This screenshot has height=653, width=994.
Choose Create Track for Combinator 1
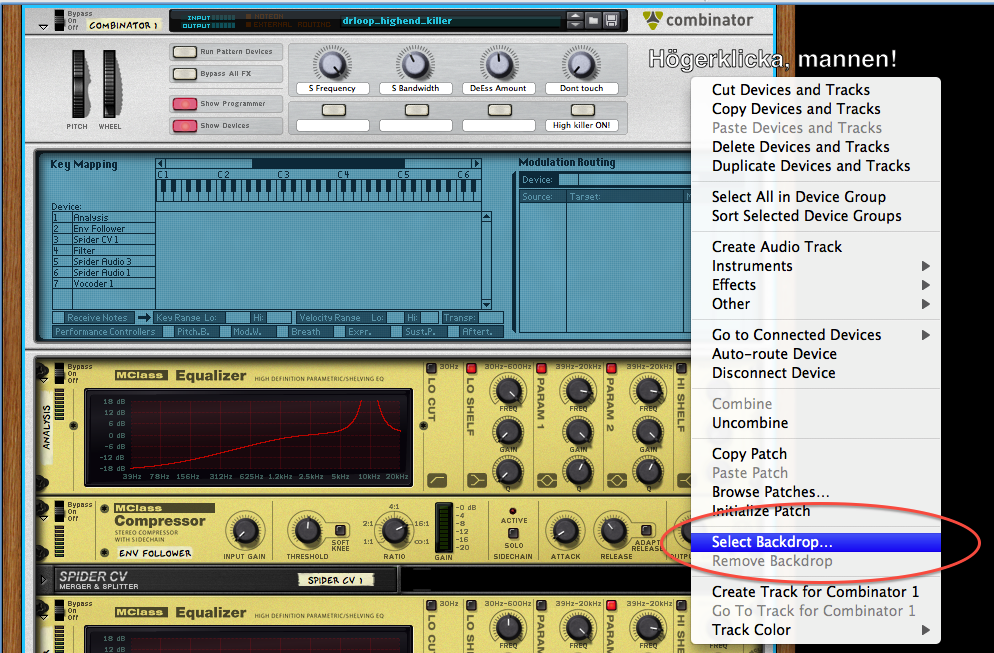click(816, 592)
